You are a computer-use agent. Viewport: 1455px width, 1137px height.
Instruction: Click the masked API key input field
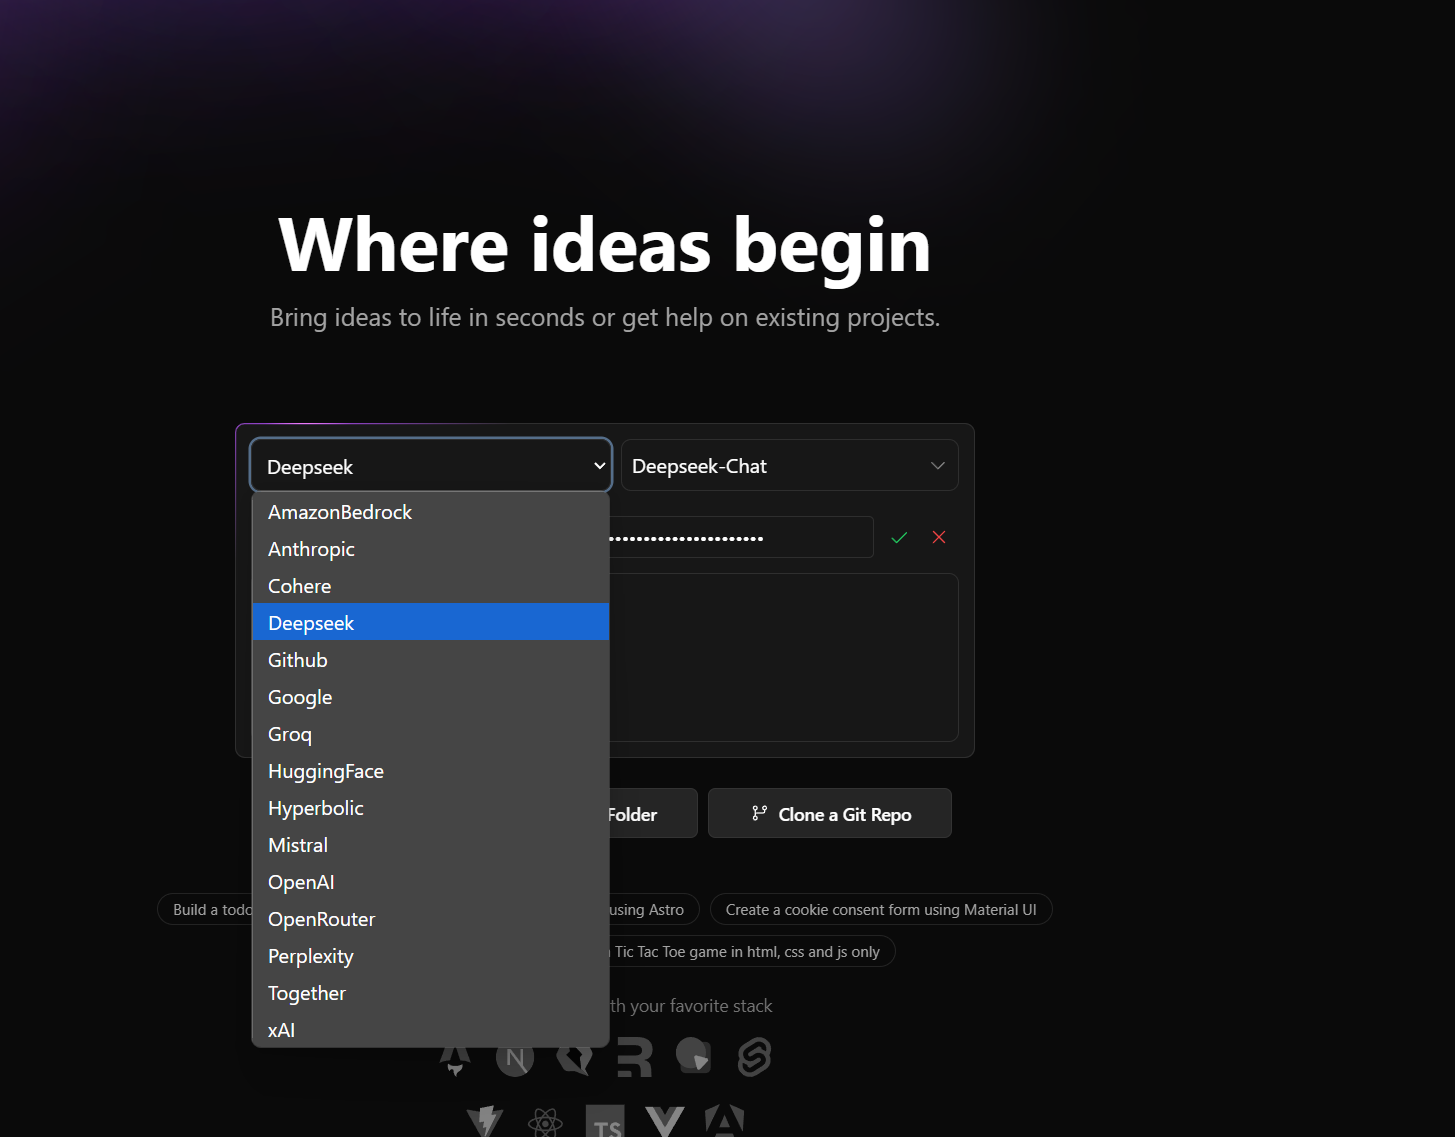(x=740, y=537)
